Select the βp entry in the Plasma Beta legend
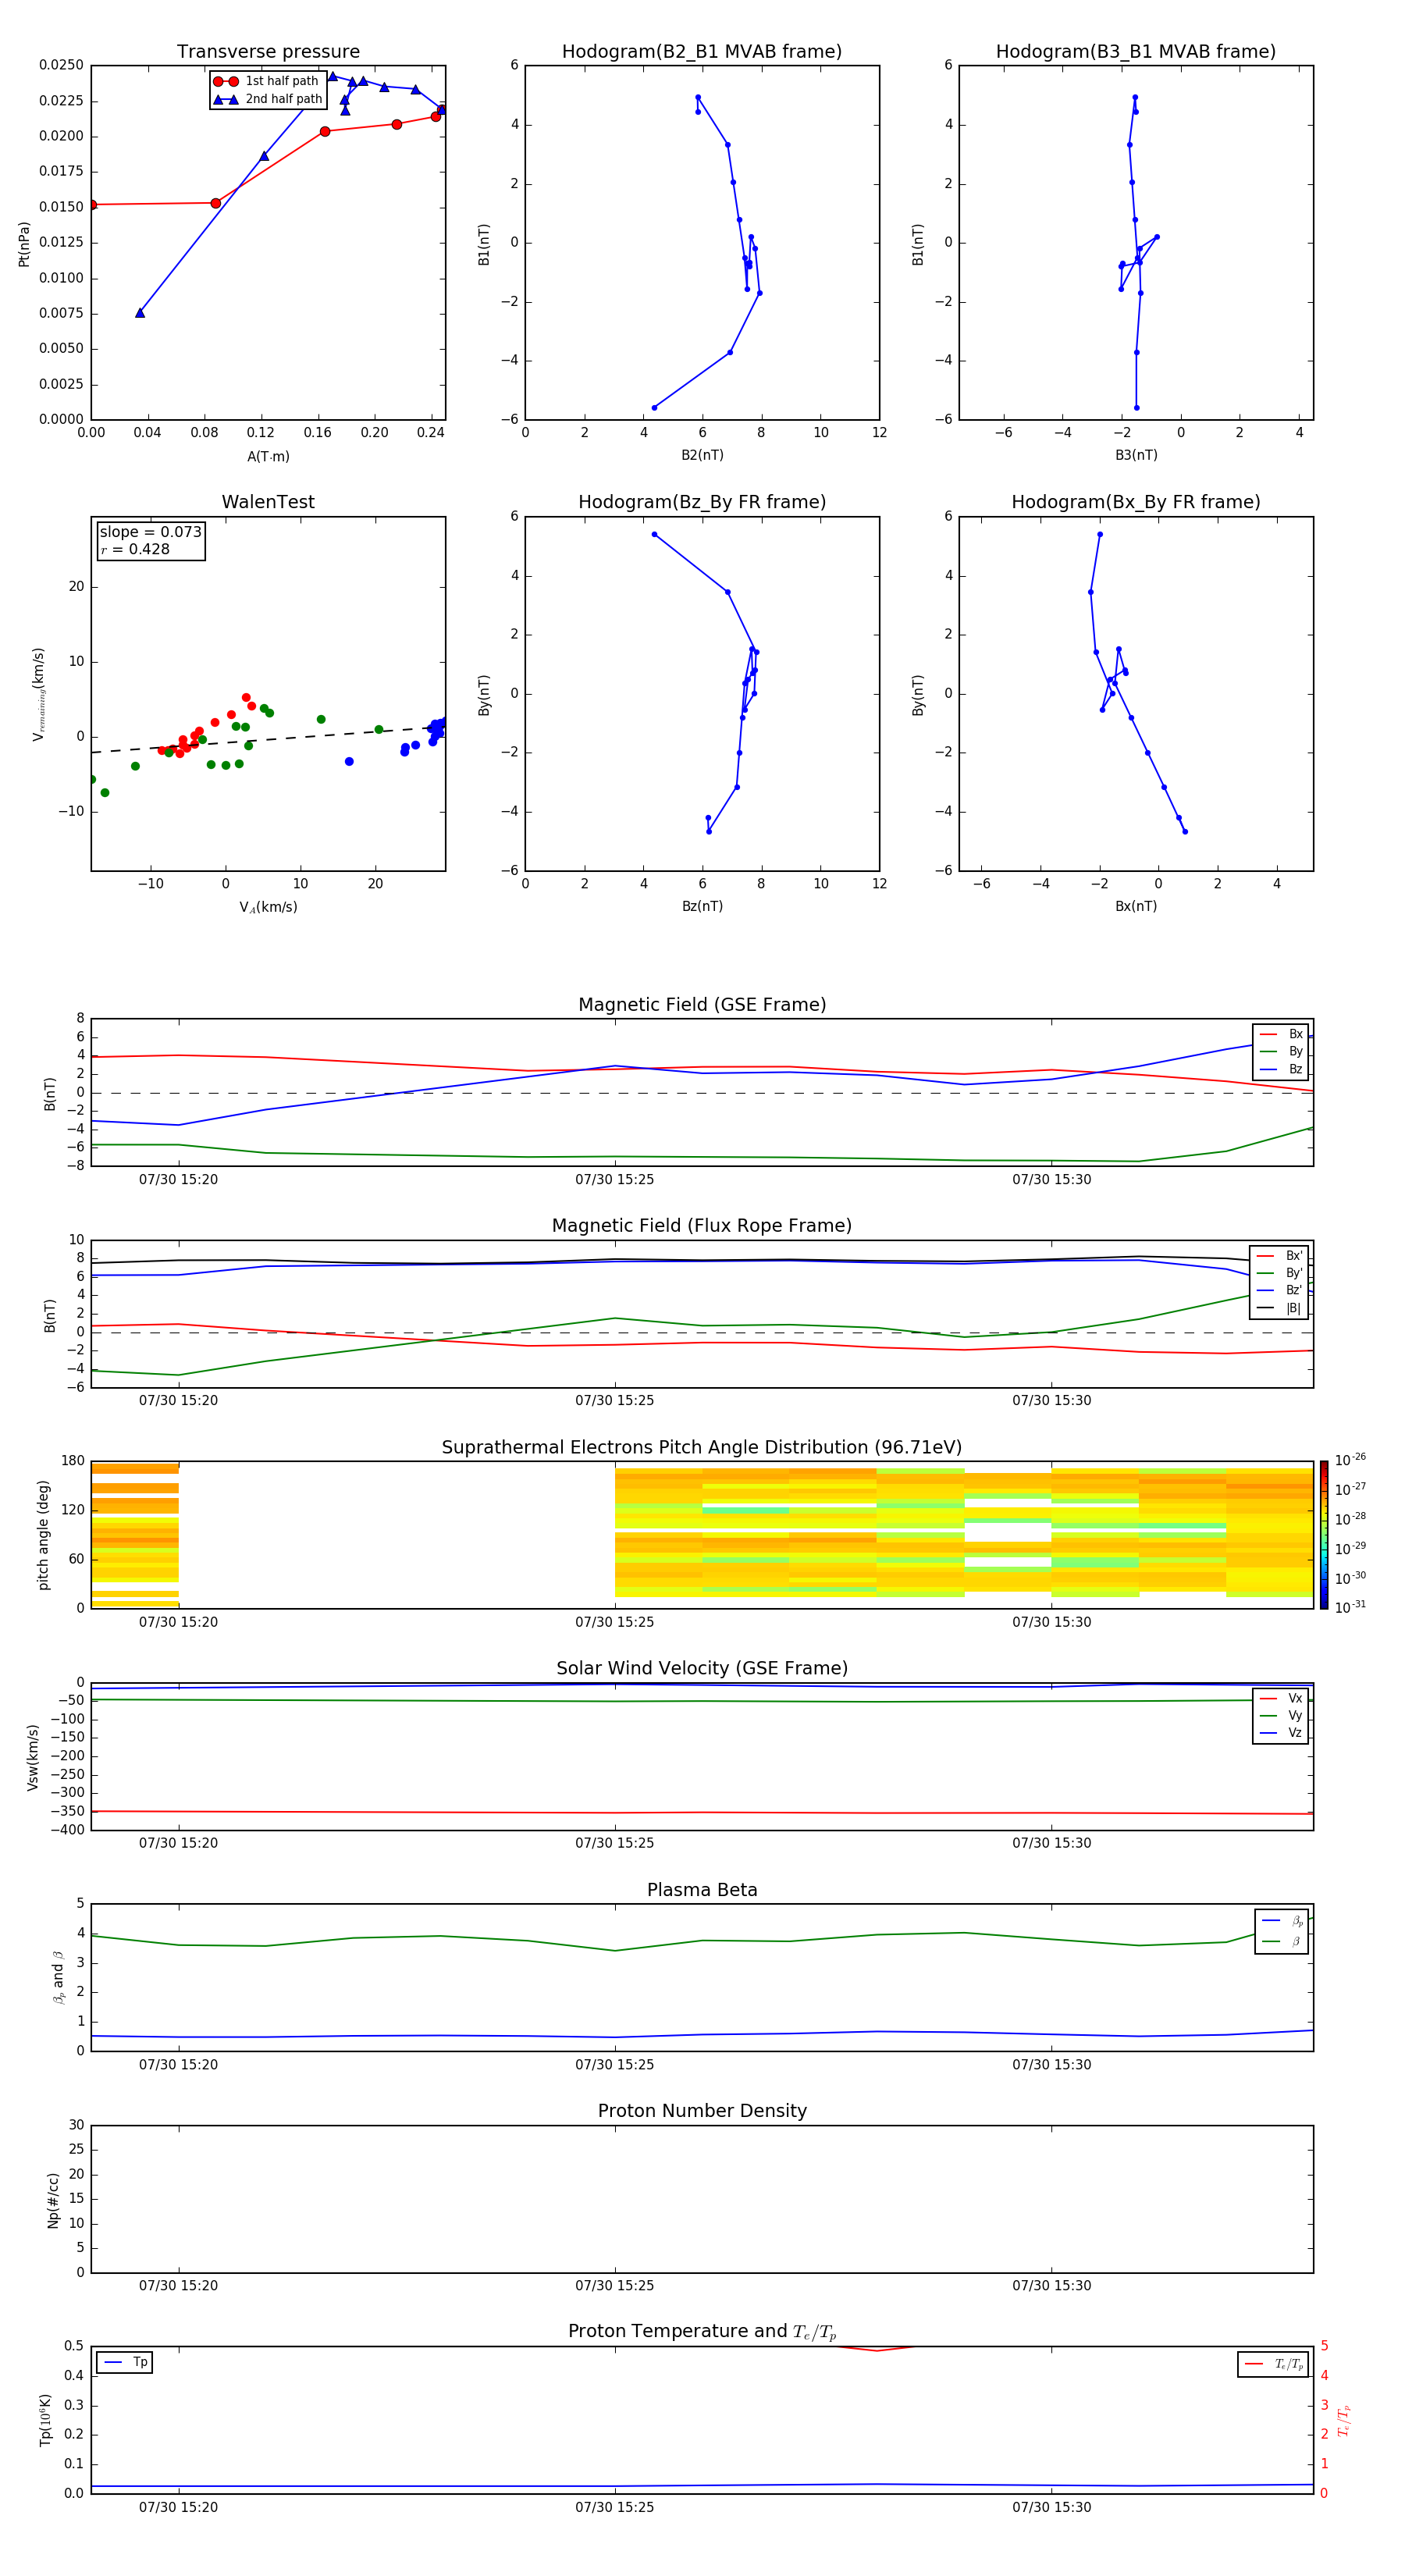Image resolution: width=1405 pixels, height=2576 pixels. (1282, 1921)
